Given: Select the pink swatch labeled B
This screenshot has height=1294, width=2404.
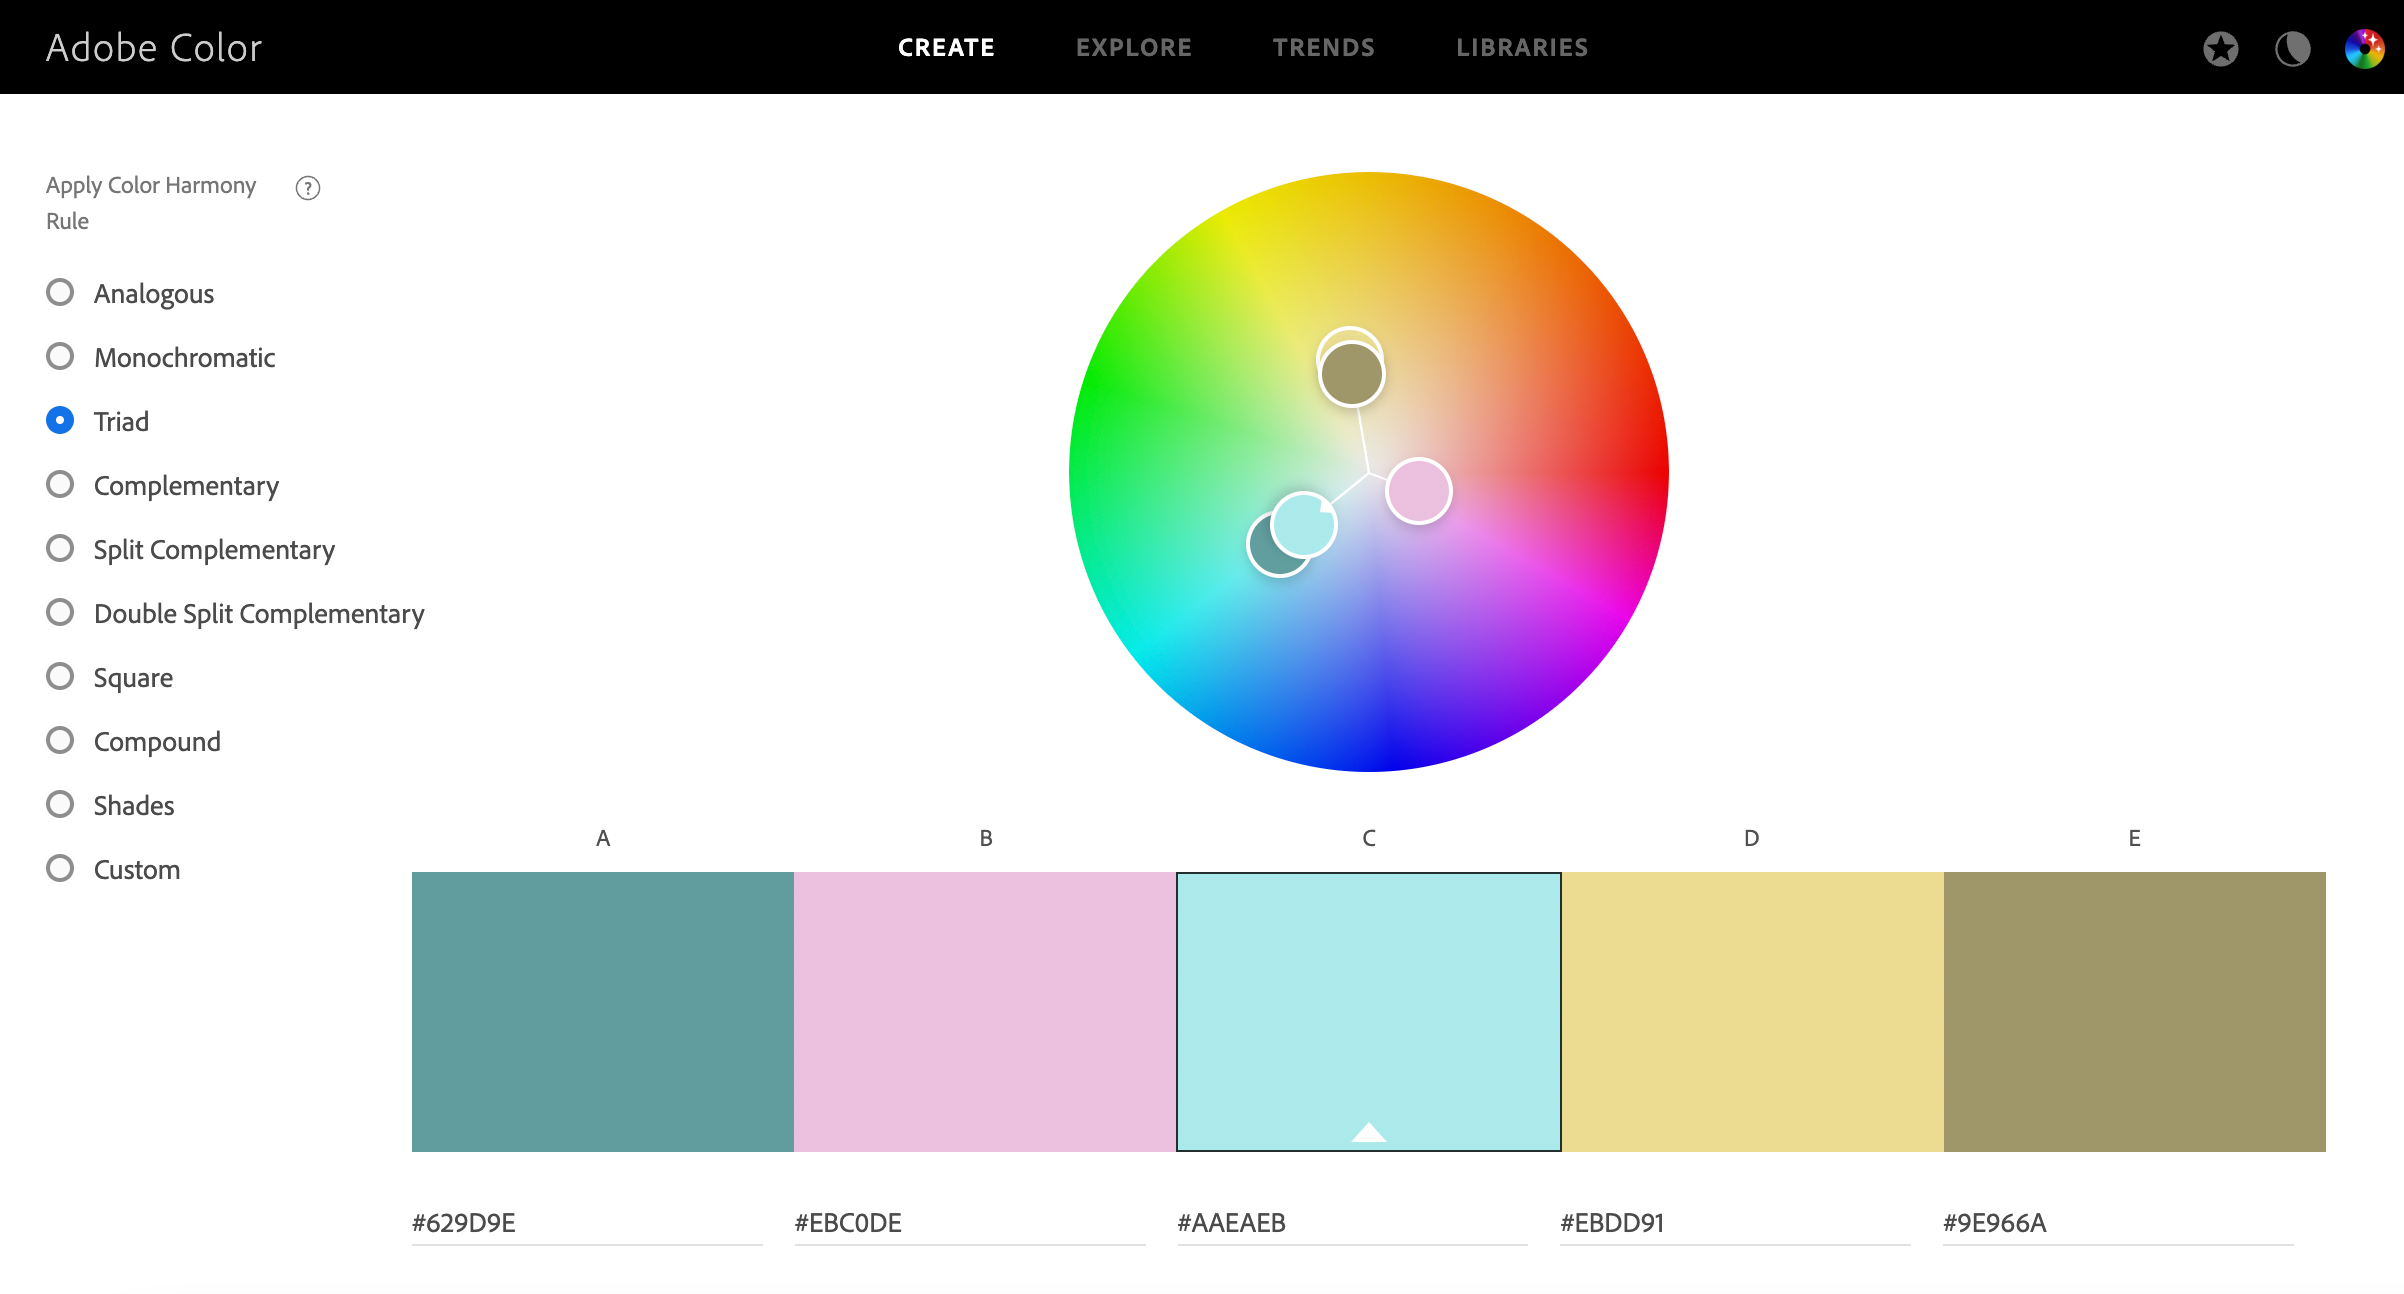Looking at the screenshot, I should tap(985, 1010).
